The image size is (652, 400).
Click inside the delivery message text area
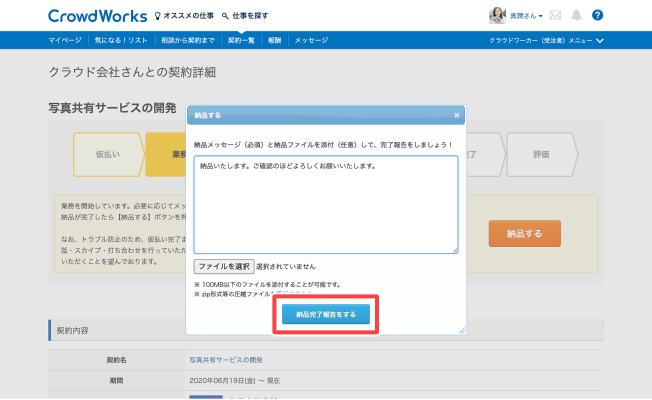pyautogui.click(x=325, y=205)
